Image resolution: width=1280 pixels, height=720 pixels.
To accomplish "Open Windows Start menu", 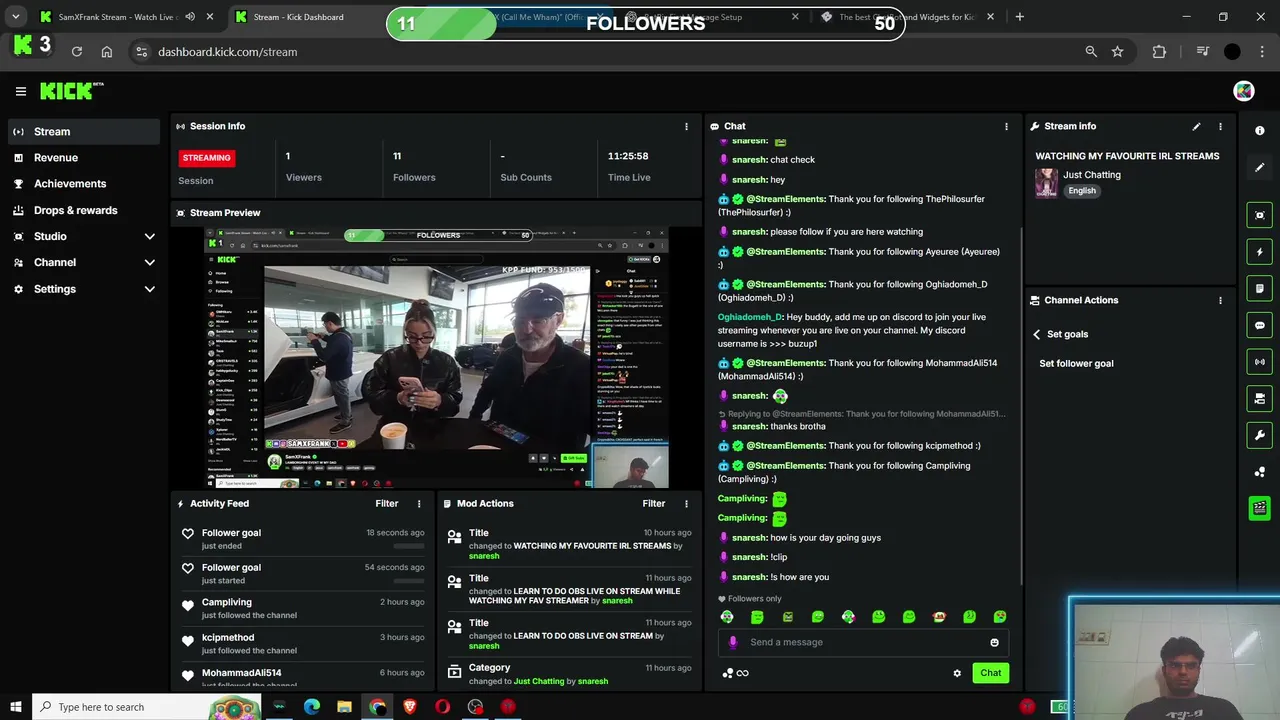I will pyautogui.click(x=16, y=707).
